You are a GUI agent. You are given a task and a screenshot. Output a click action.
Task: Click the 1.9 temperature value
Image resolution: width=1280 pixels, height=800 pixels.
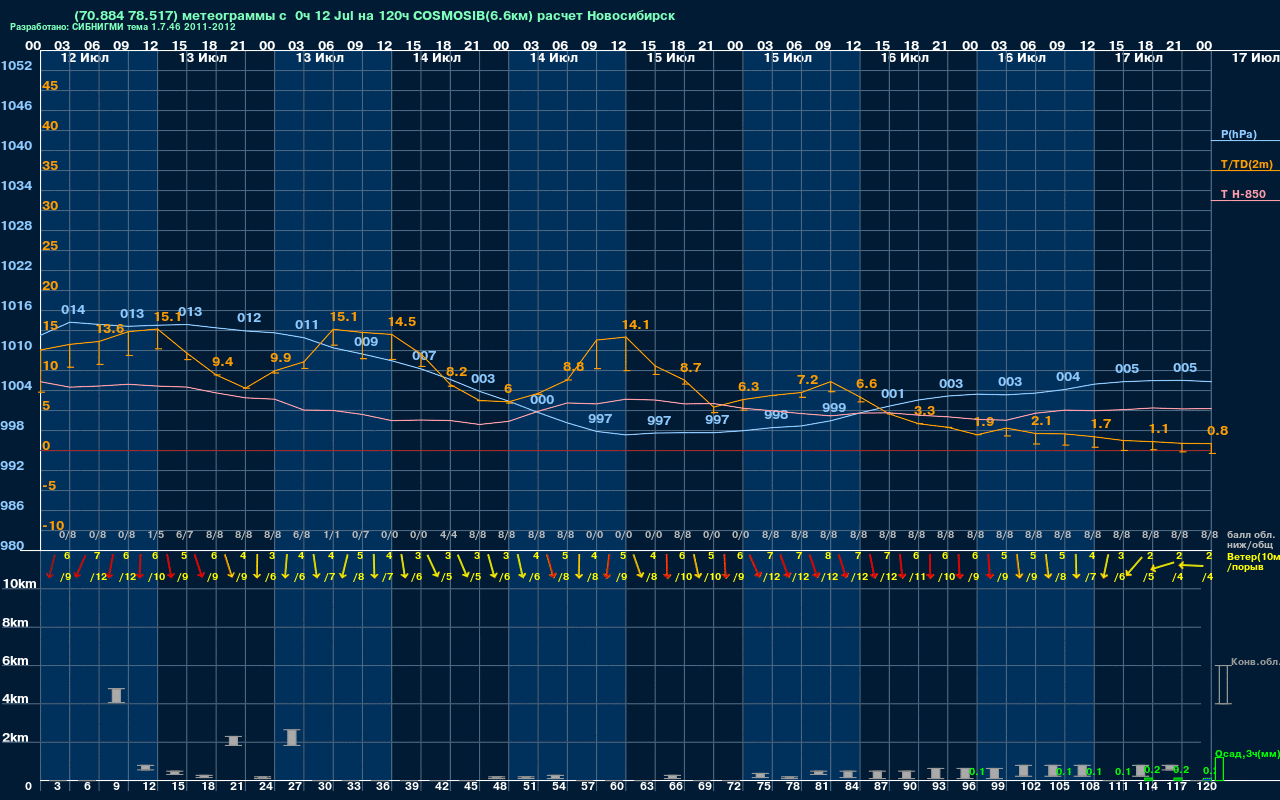point(984,422)
